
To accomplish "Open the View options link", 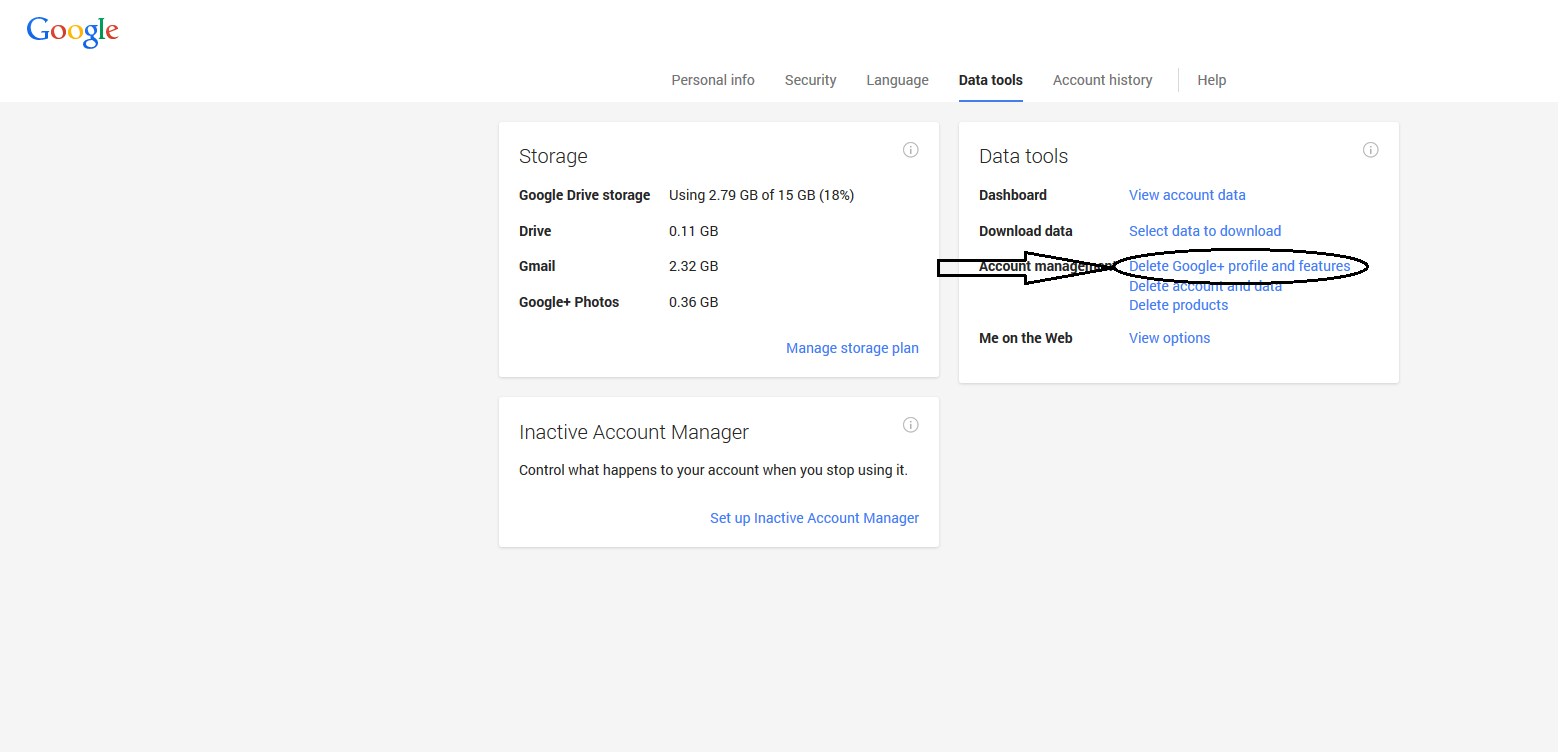I will [x=1169, y=338].
